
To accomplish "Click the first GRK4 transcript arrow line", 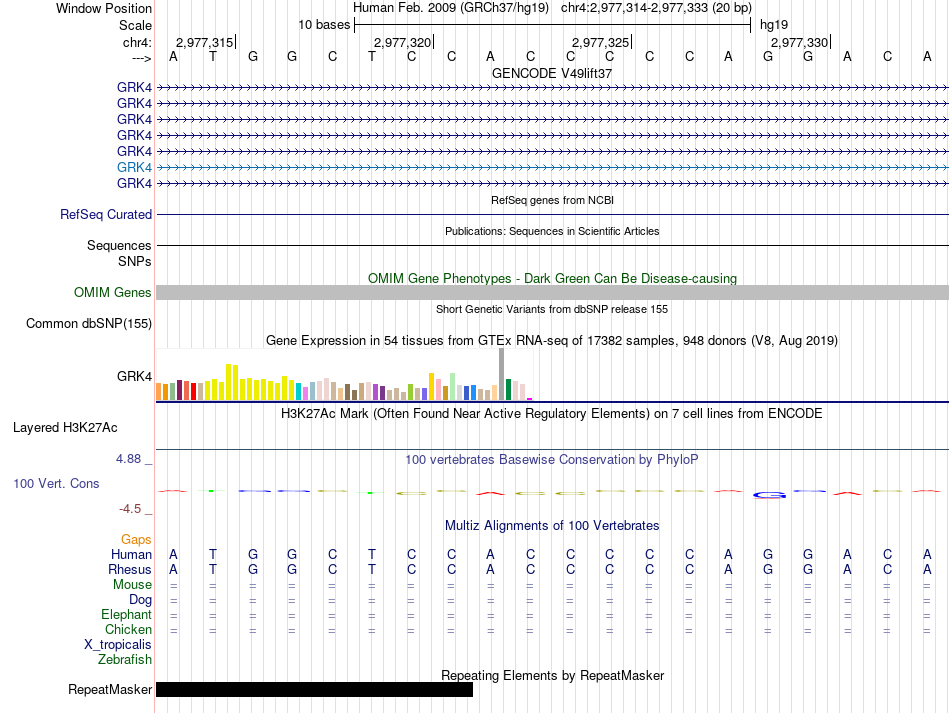I will pos(553,88).
